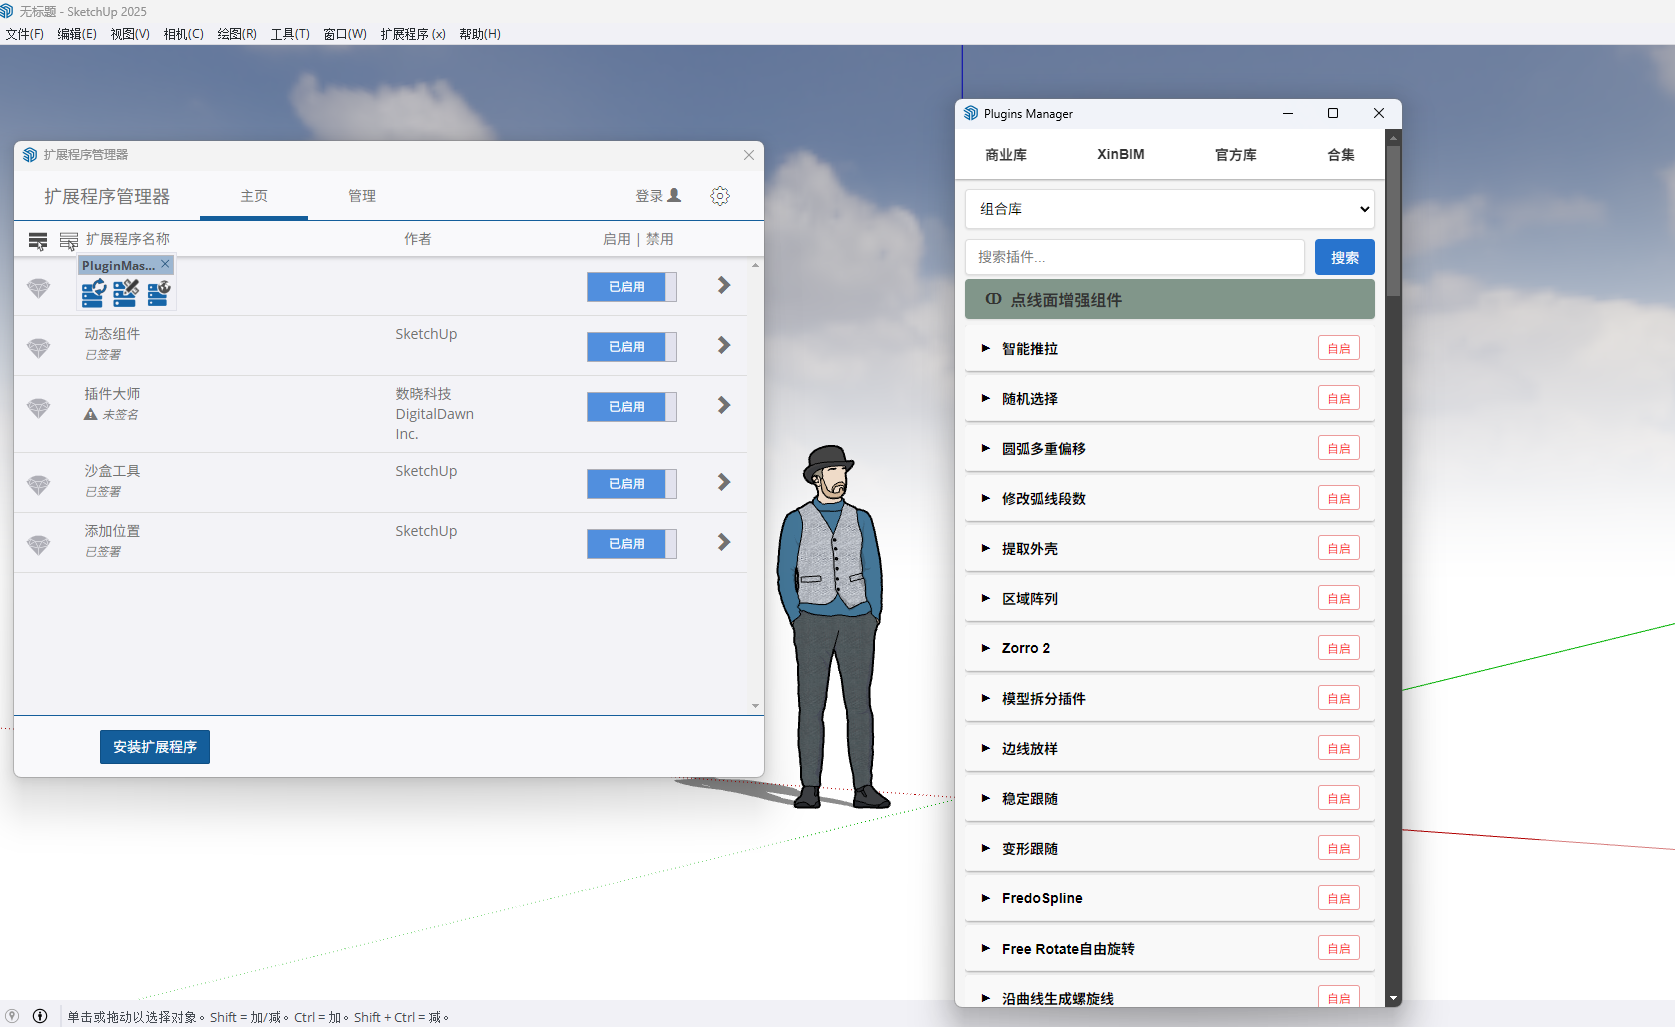Image resolution: width=1675 pixels, height=1027 pixels.
Task: Open the 组合库 dropdown
Action: [x=1169, y=209]
